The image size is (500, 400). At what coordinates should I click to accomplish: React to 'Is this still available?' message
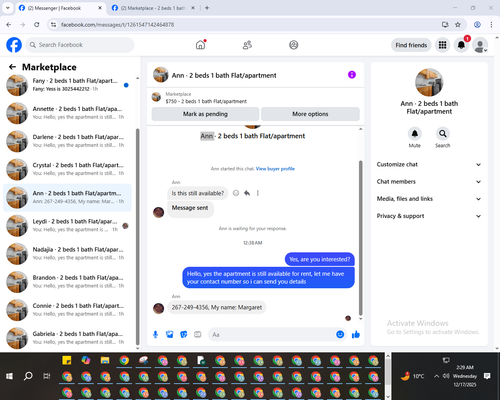(x=236, y=193)
